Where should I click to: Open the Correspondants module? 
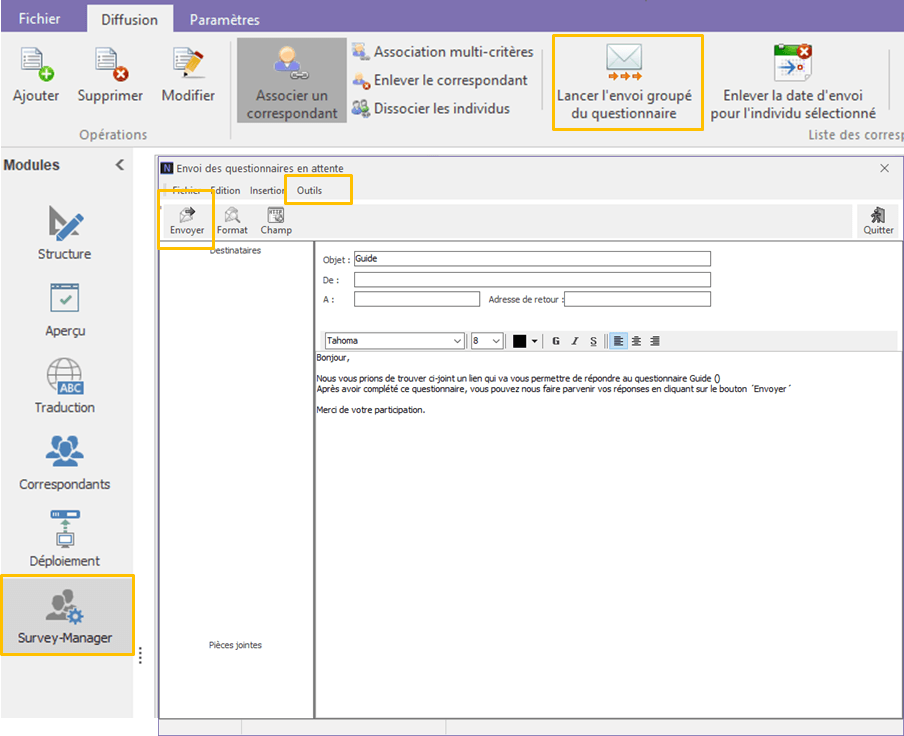[x=65, y=463]
